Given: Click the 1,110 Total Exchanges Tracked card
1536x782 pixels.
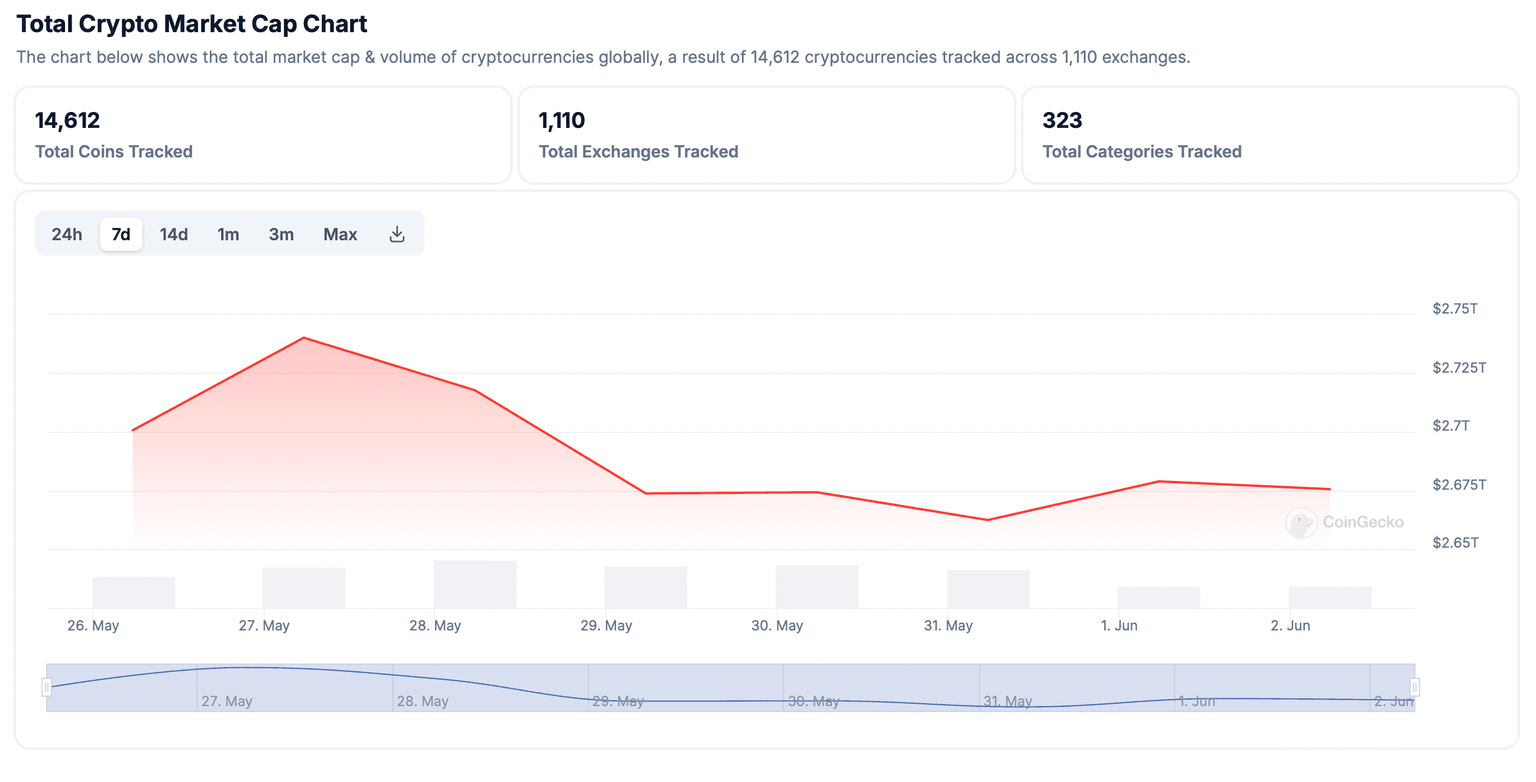Looking at the screenshot, I should pyautogui.click(x=767, y=134).
